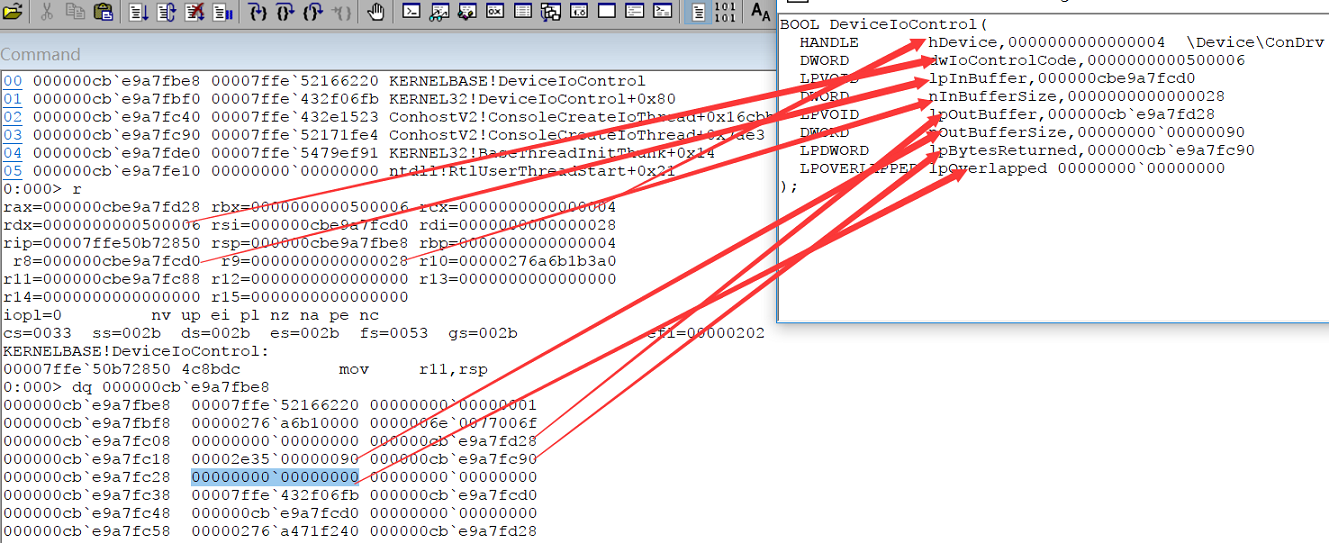Click nOutBufferSize line in notes window
The height and width of the screenshot is (543, 1329).
(1022, 132)
